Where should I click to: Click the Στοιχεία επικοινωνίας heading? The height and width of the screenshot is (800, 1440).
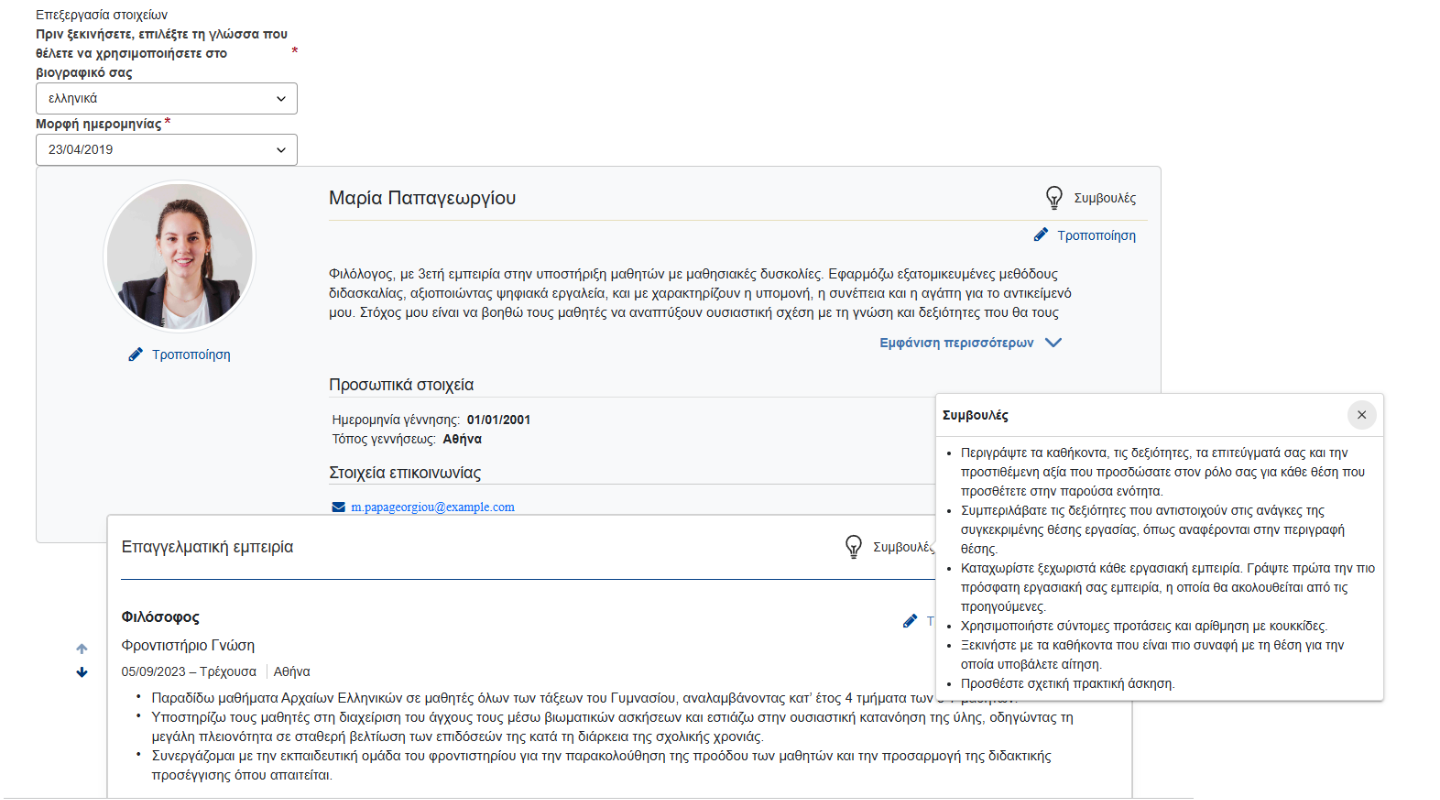point(405,473)
